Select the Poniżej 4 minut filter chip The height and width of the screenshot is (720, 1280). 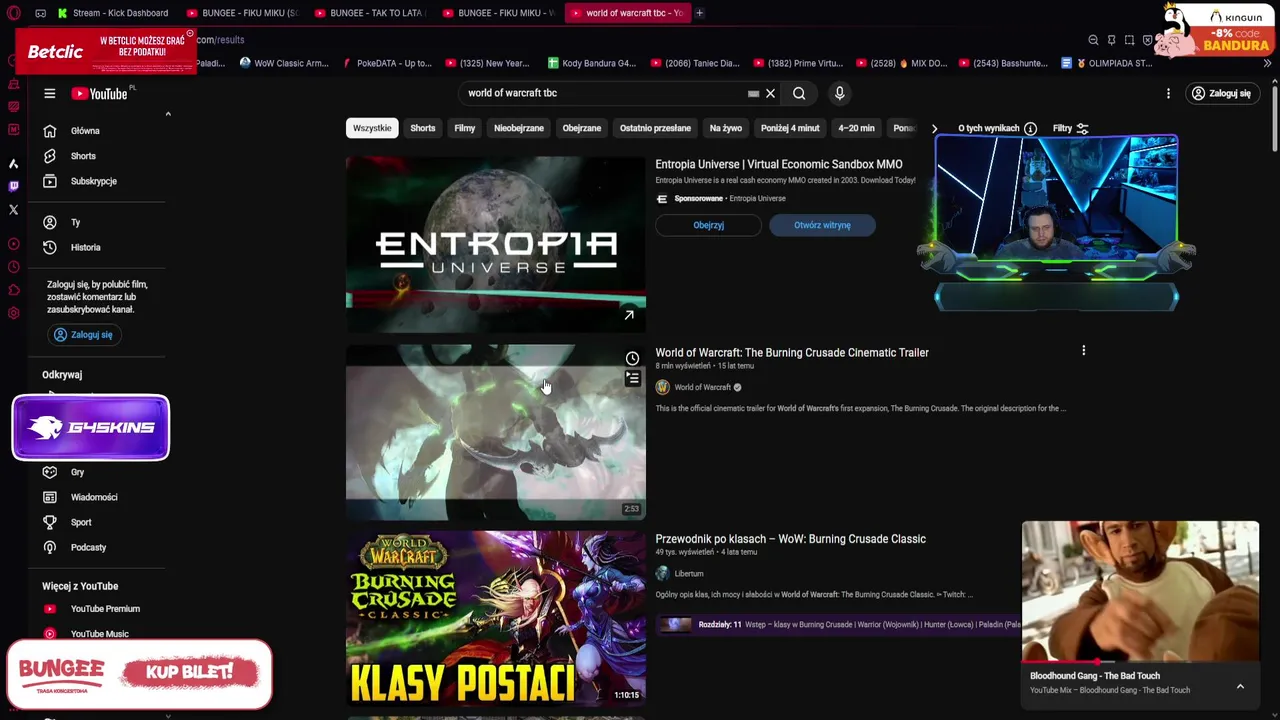point(790,128)
